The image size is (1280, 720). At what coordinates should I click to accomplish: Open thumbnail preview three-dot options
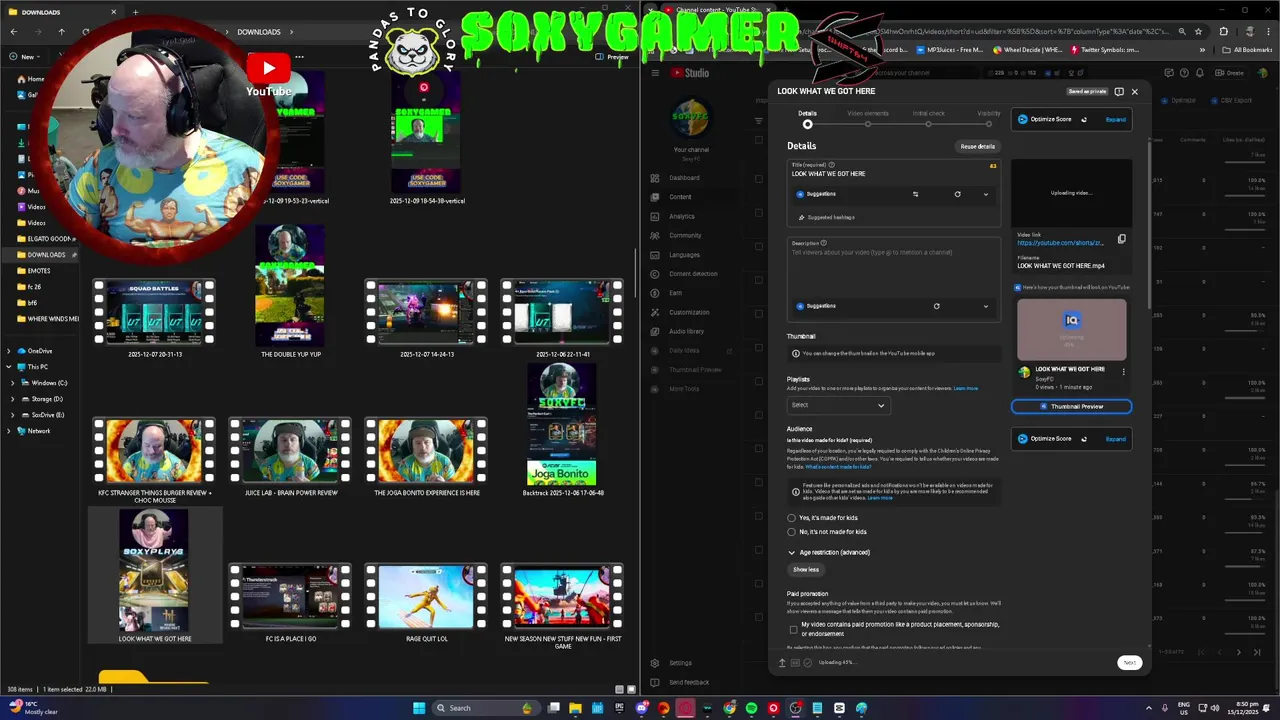click(x=1123, y=372)
